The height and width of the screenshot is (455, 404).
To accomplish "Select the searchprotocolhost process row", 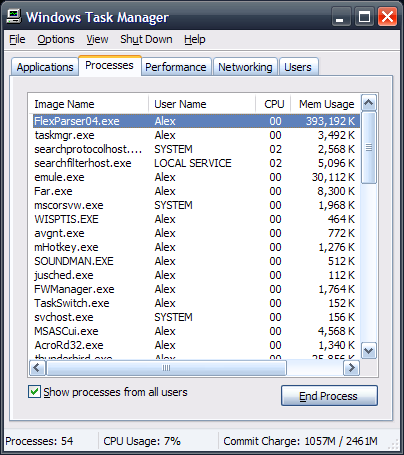I will 196,149.
